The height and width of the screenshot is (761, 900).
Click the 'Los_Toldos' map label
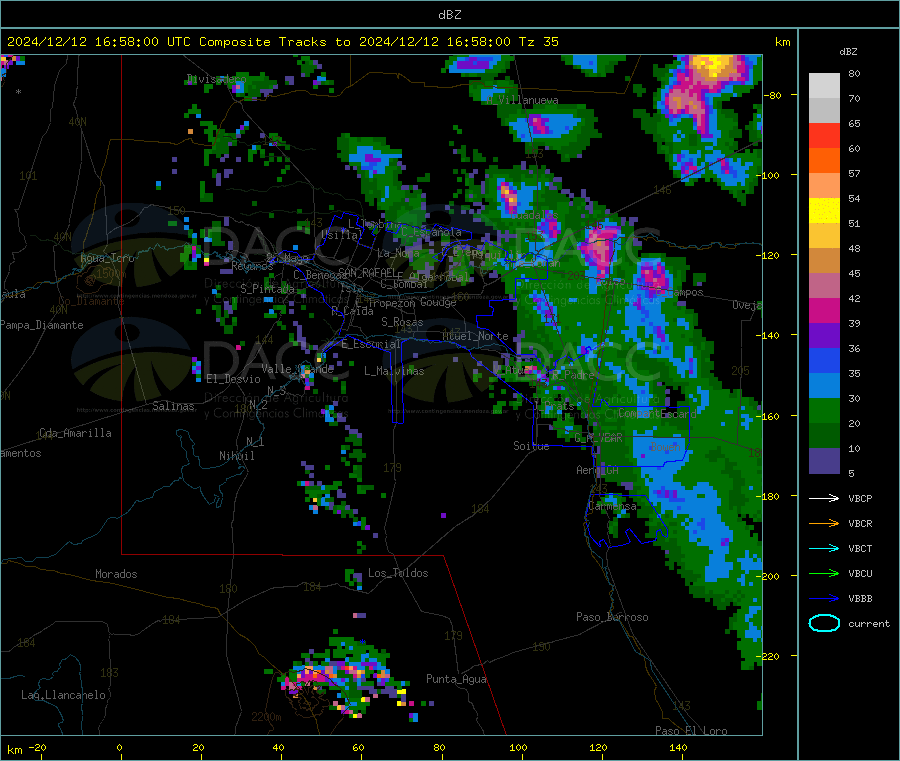[x=398, y=573]
